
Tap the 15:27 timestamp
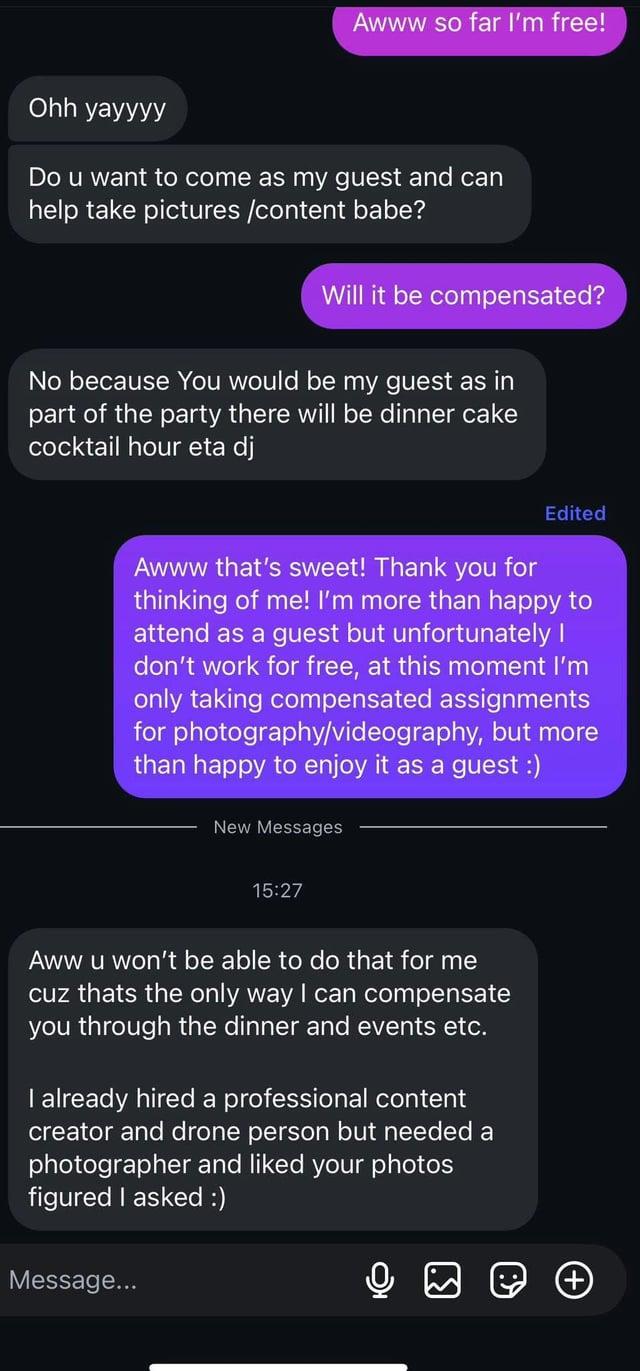tap(277, 889)
